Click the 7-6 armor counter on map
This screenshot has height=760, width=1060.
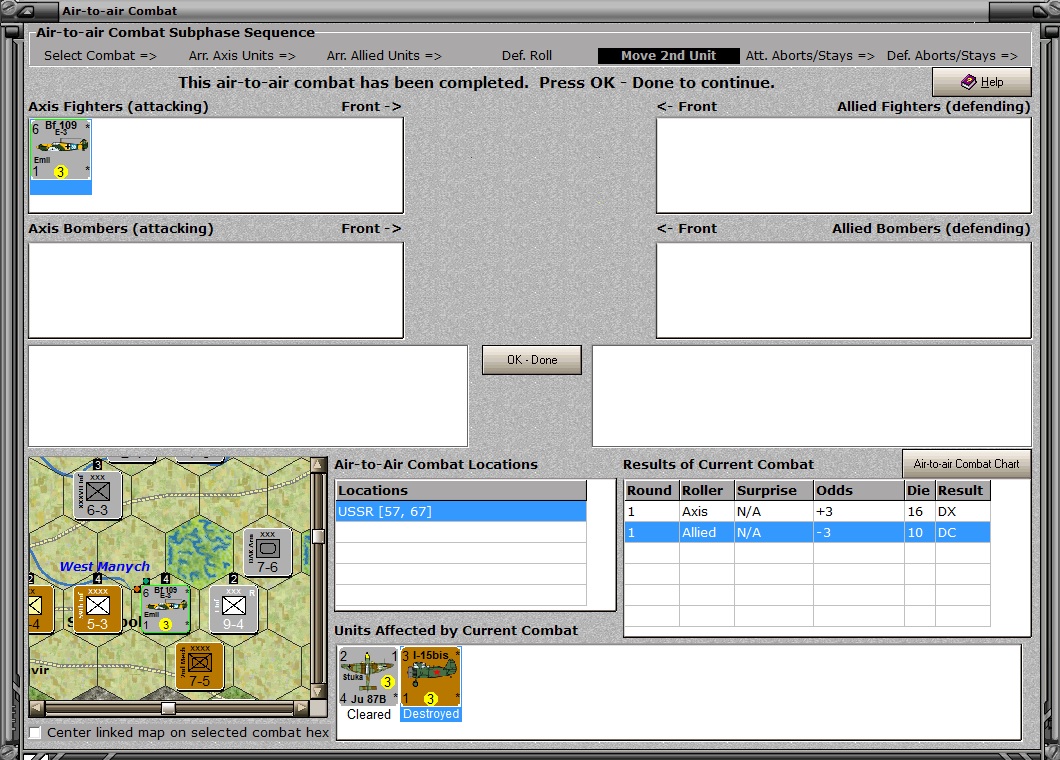tap(268, 552)
